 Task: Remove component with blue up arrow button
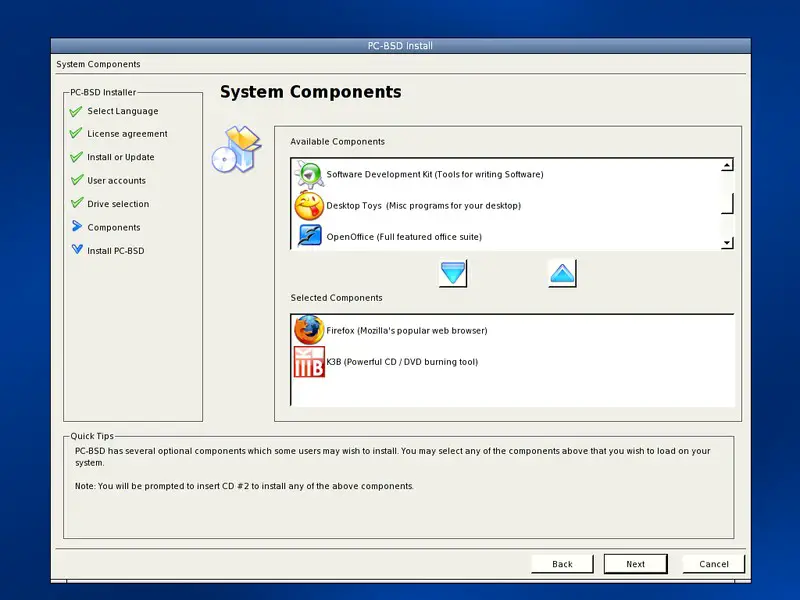562,273
